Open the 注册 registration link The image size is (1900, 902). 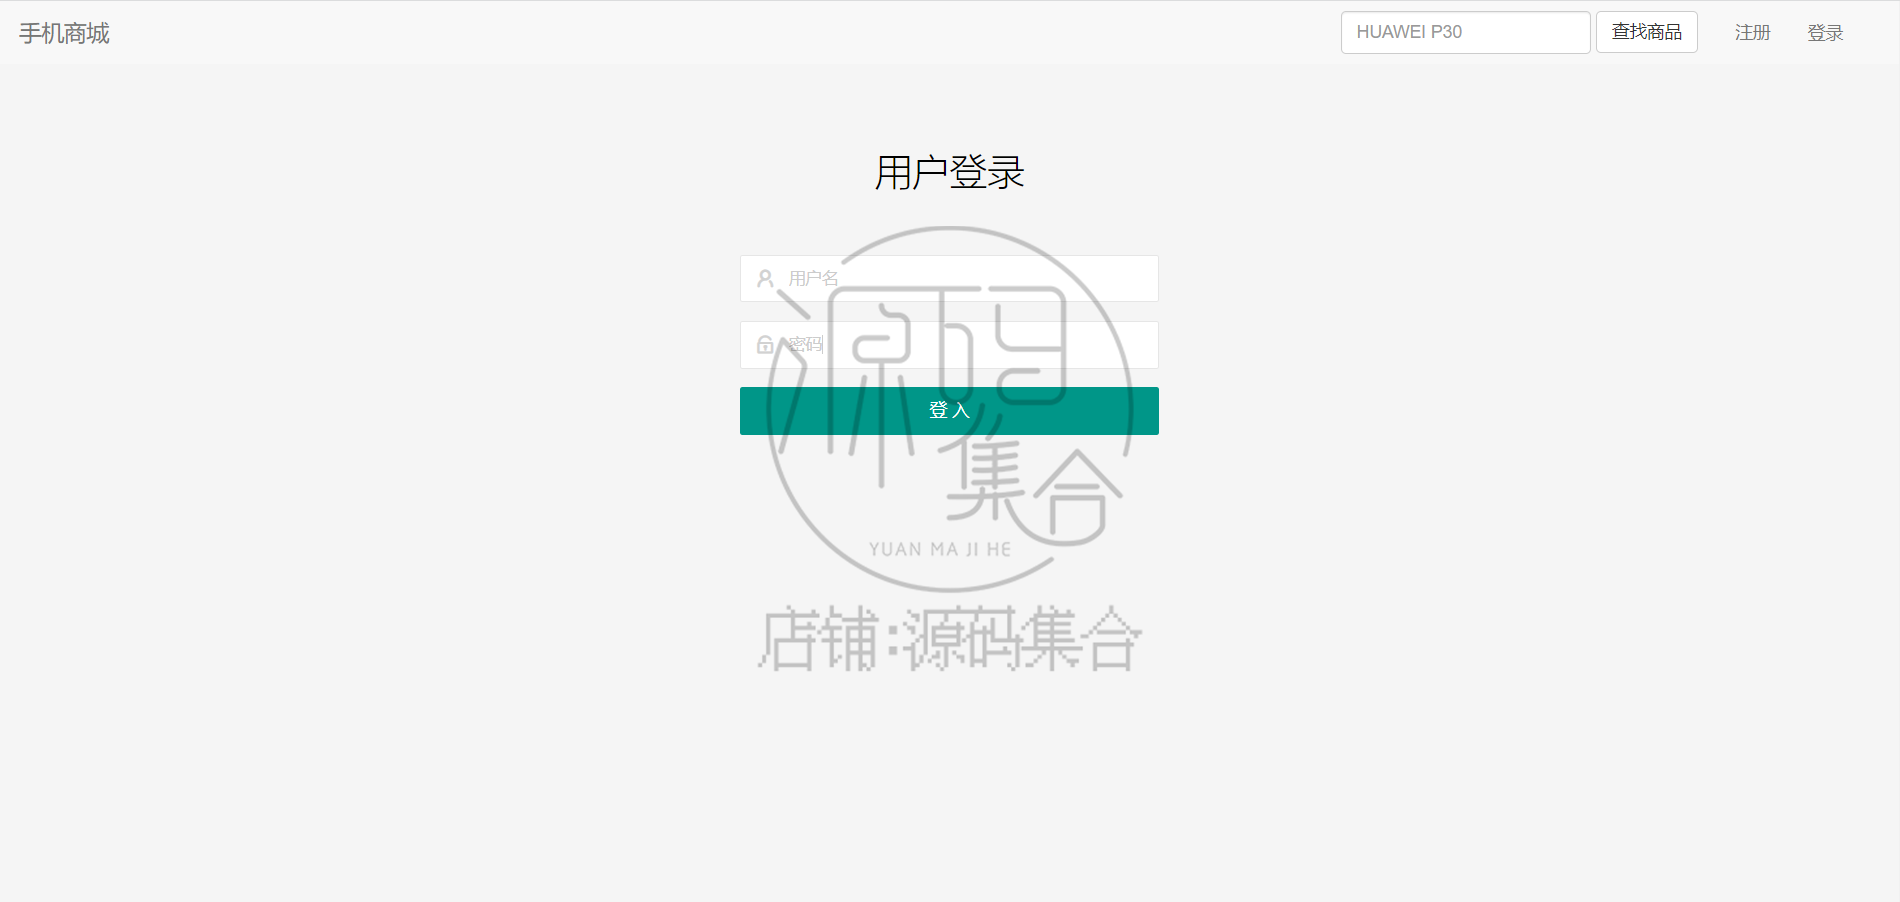1752,33
